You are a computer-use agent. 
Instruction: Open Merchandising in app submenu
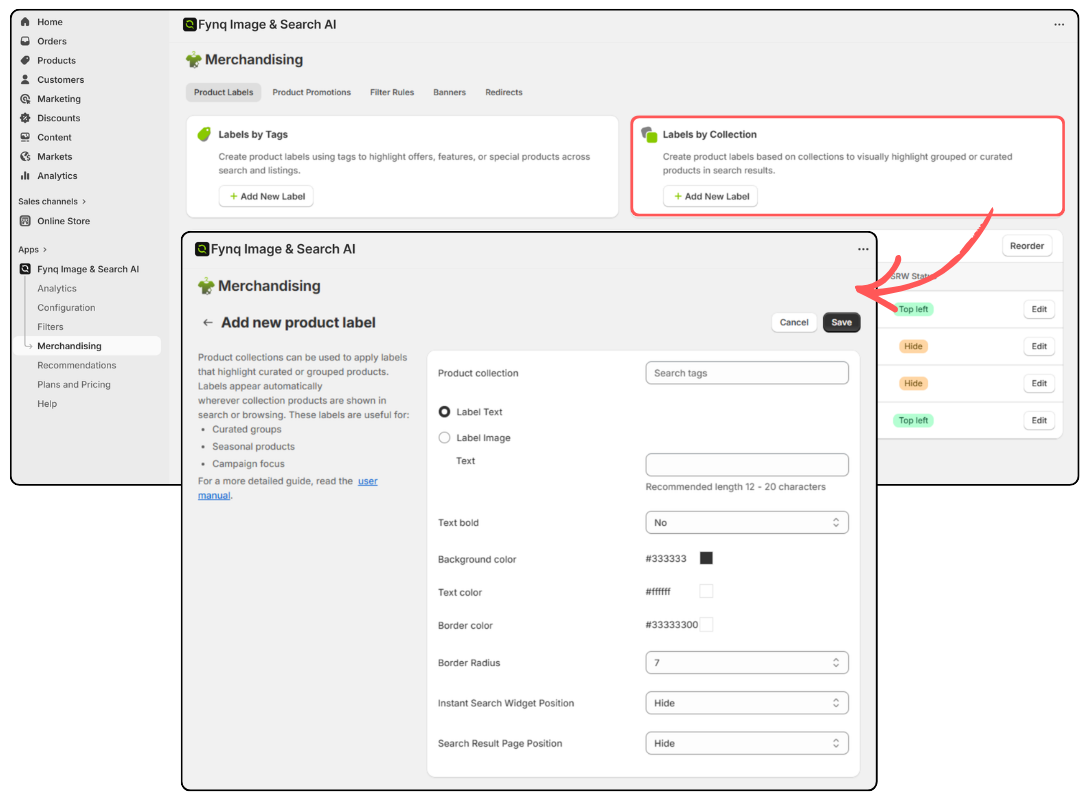coord(88,346)
